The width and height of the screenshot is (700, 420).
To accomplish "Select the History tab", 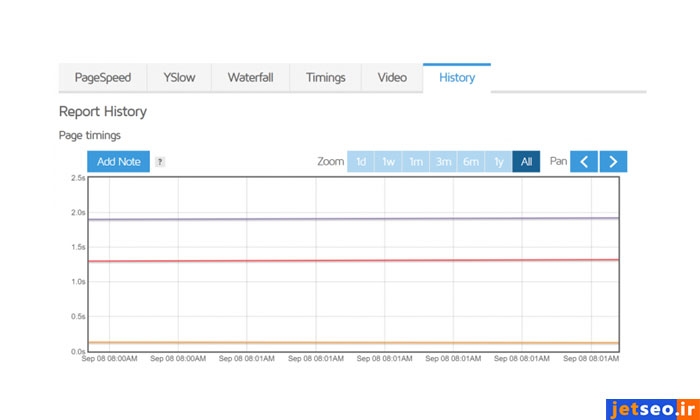I will (x=457, y=78).
